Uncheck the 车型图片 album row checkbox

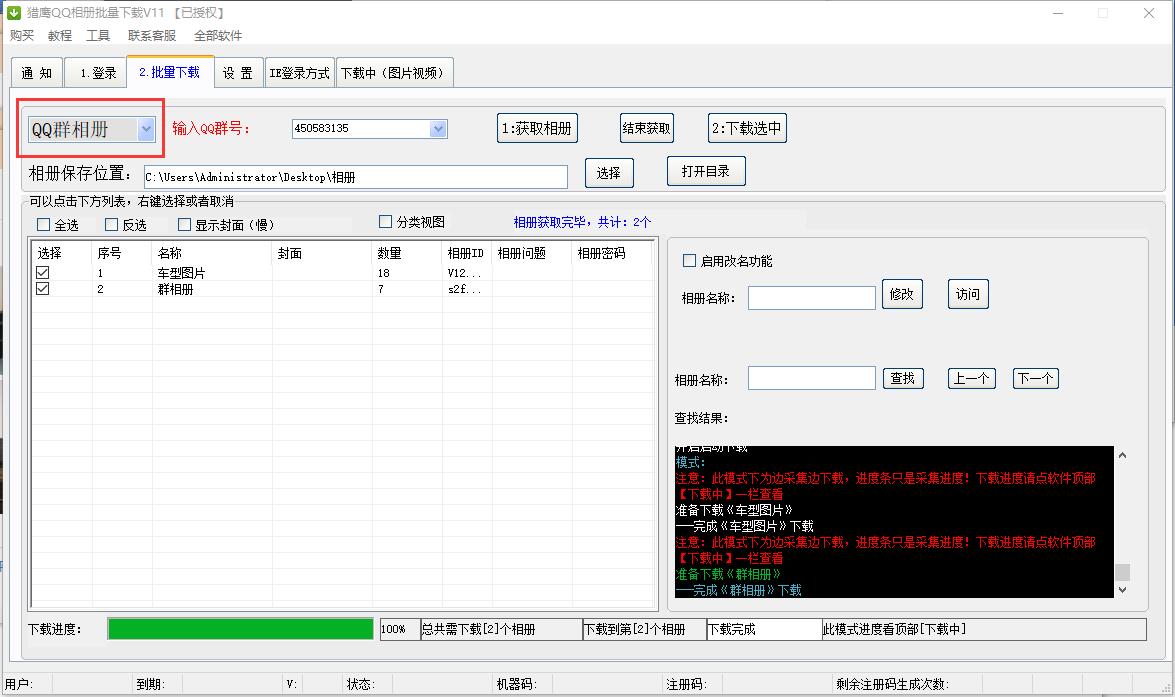click(43, 273)
